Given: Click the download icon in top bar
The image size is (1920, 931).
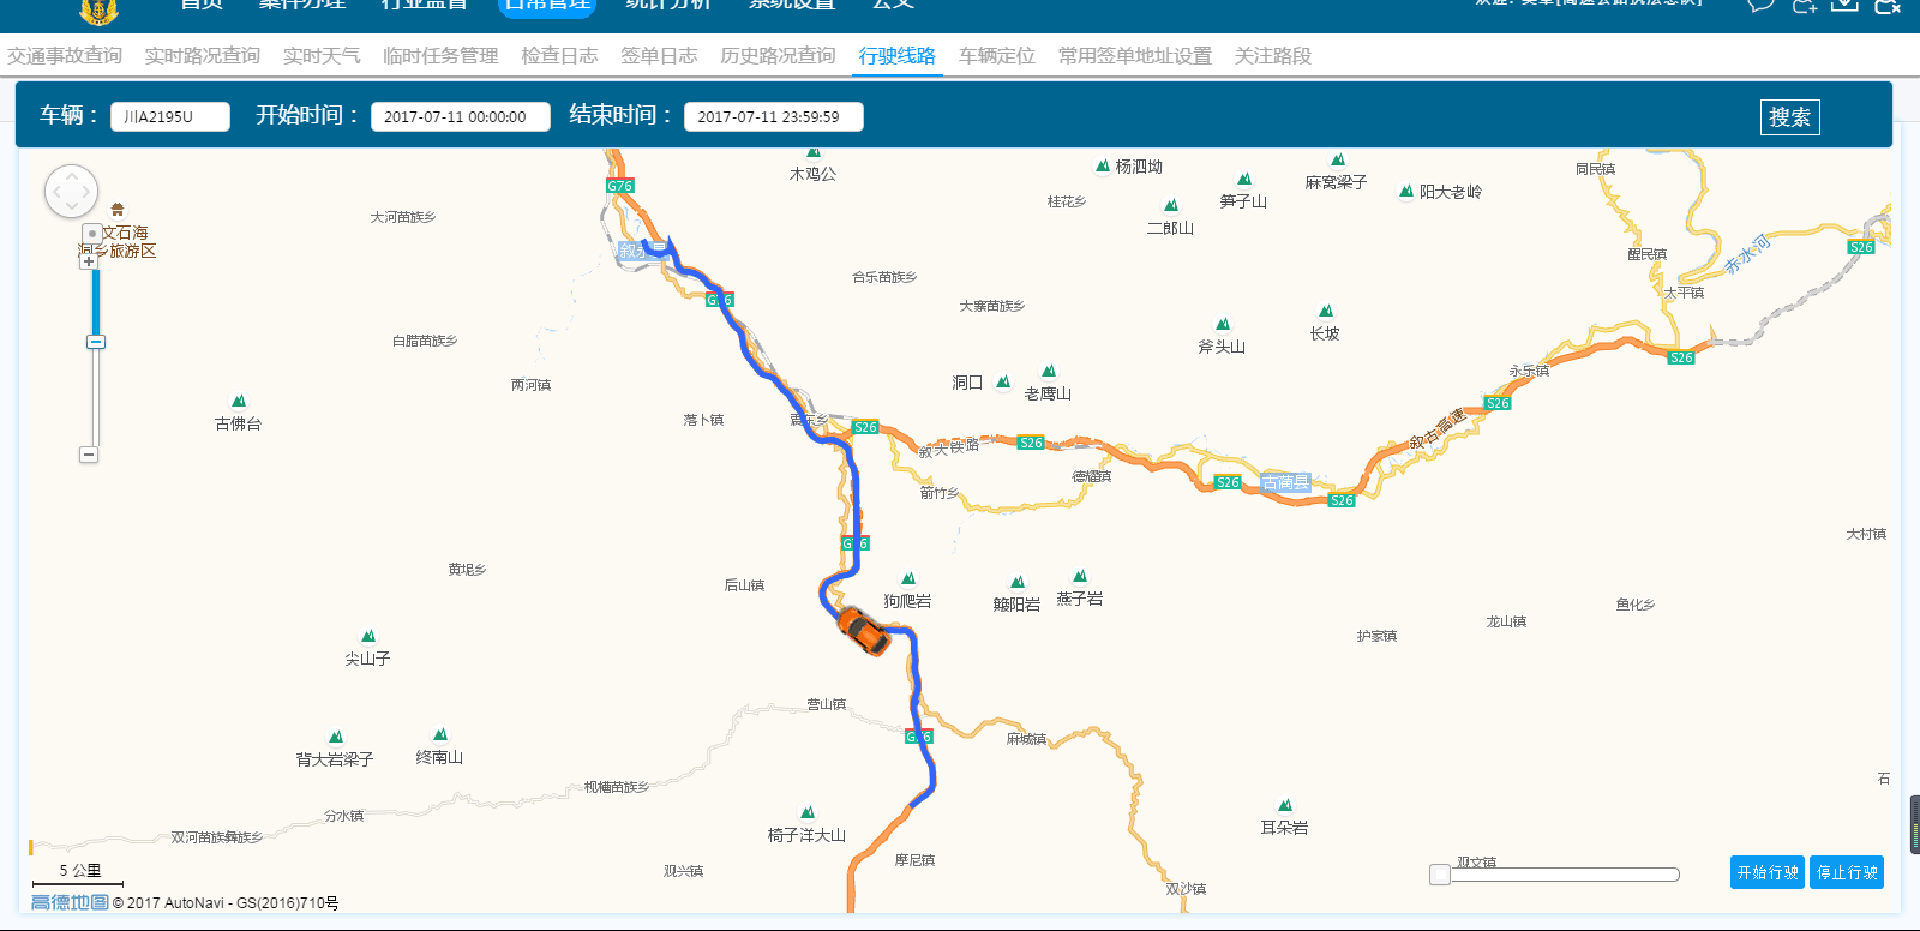Looking at the screenshot, I should click(x=1844, y=5).
